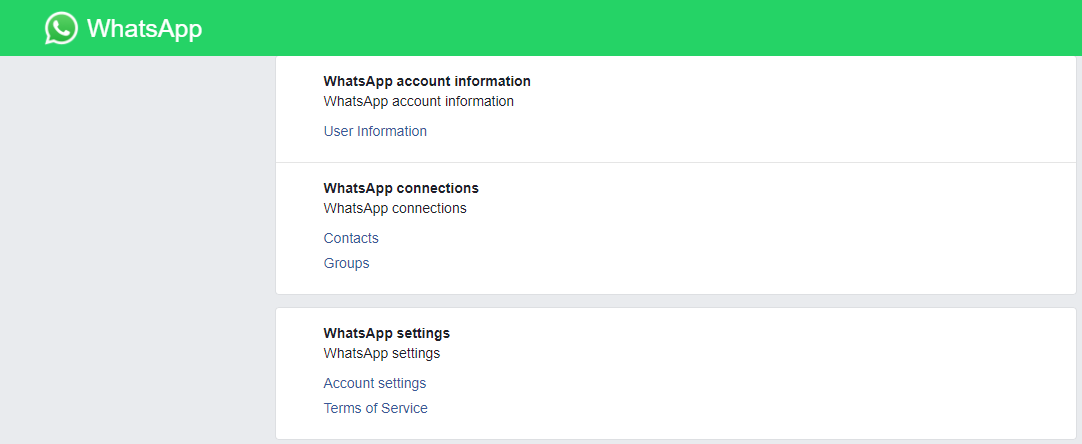Click the divider line between account and connections
The height and width of the screenshot is (444, 1082).
coord(675,162)
